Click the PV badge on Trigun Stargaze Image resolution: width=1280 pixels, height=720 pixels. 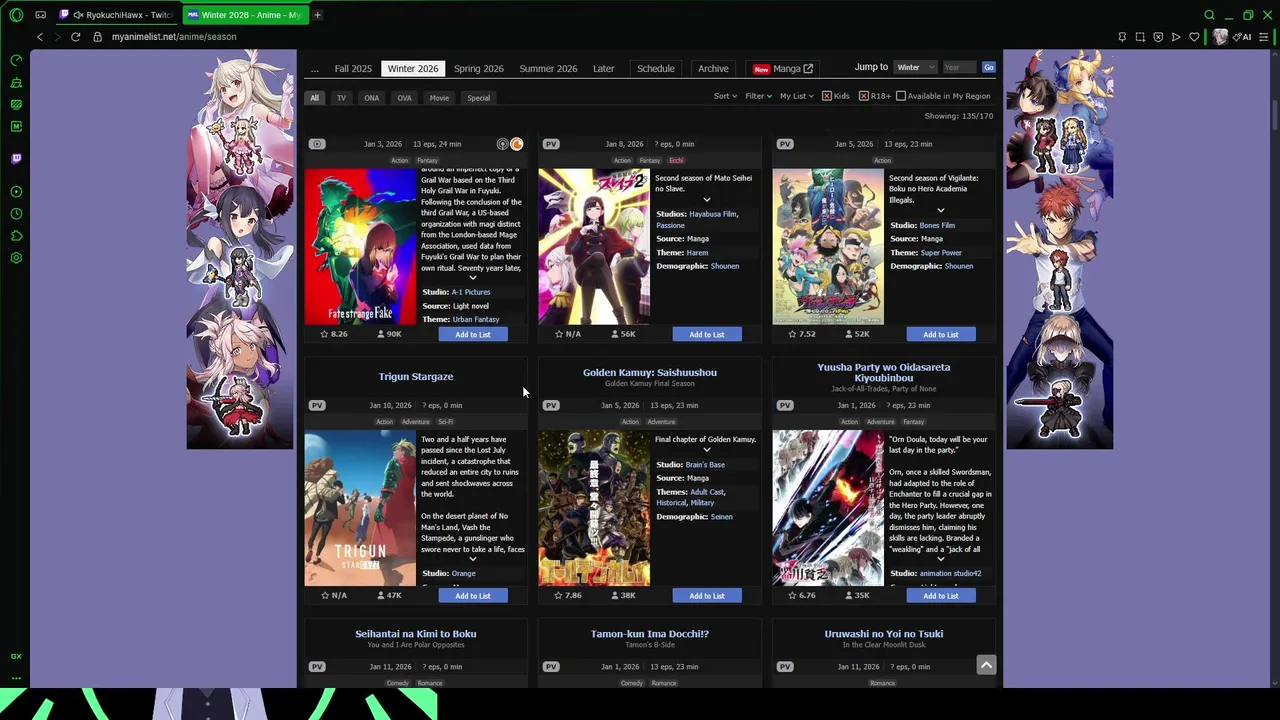(x=317, y=405)
